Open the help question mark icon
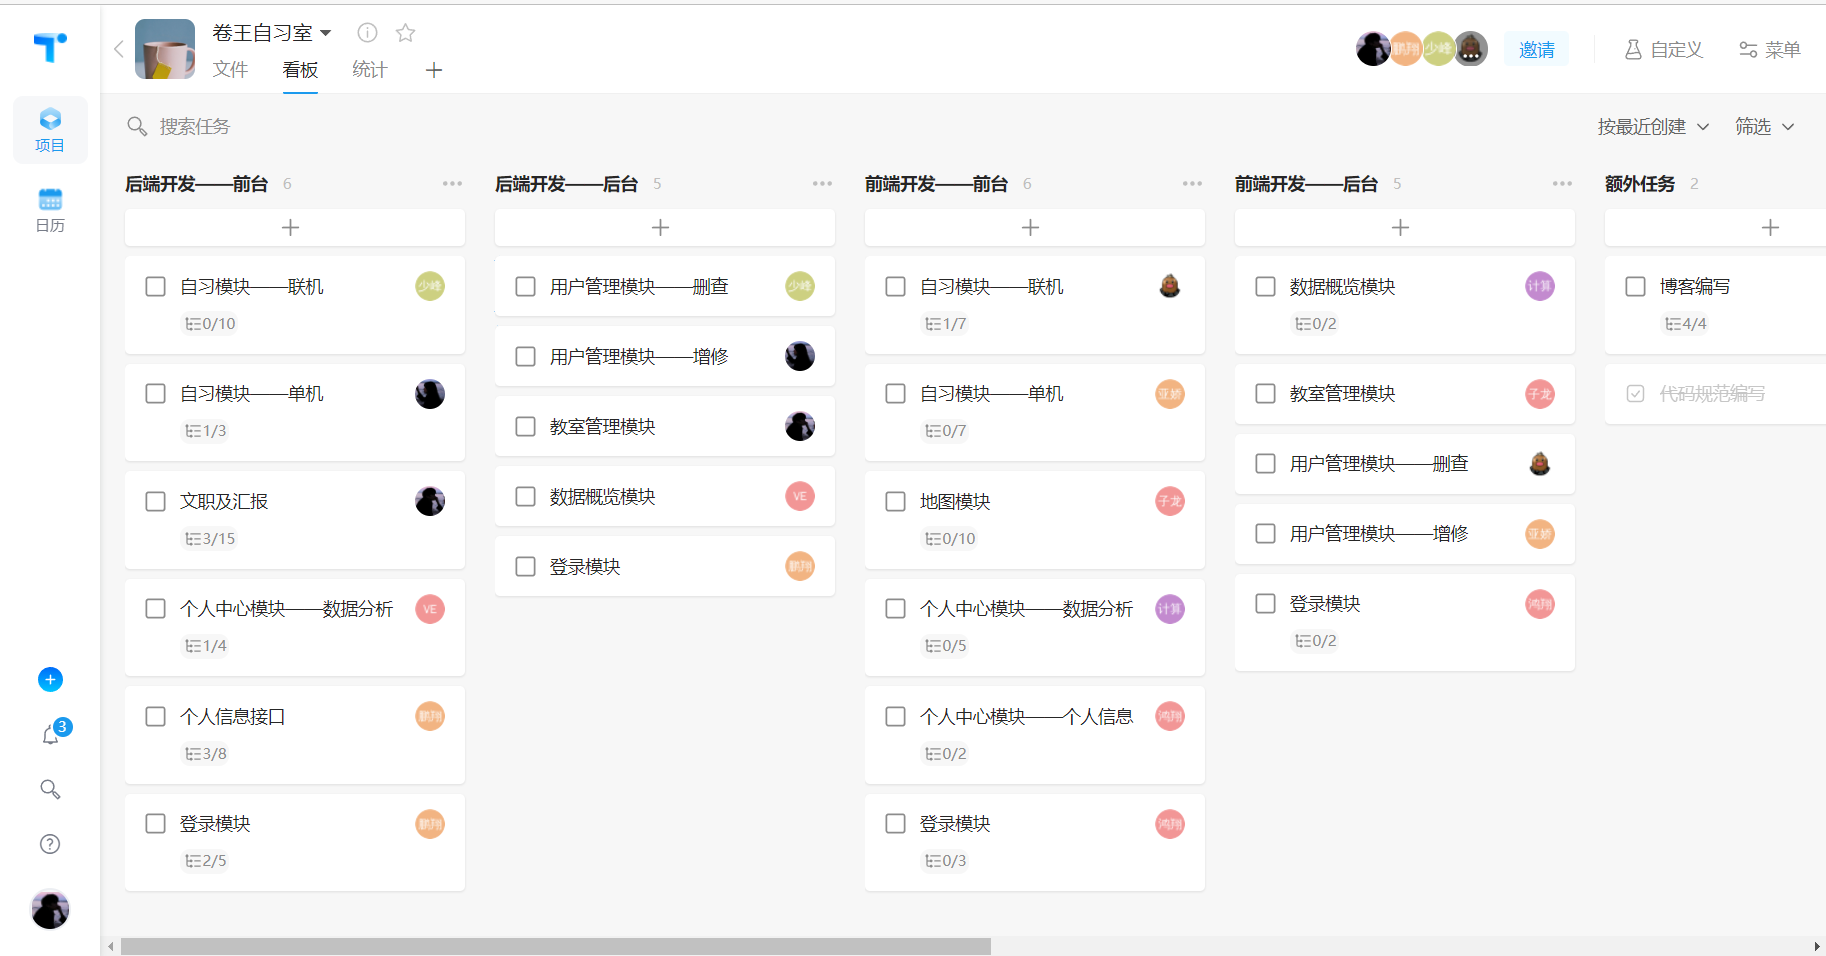1826x956 pixels. (x=50, y=844)
